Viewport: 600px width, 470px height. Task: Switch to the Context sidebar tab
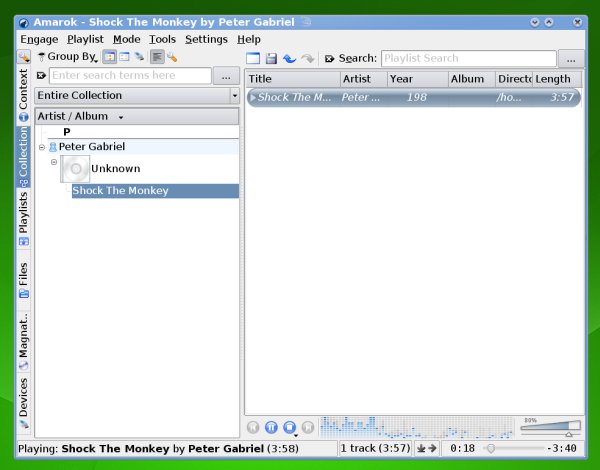coord(23,95)
